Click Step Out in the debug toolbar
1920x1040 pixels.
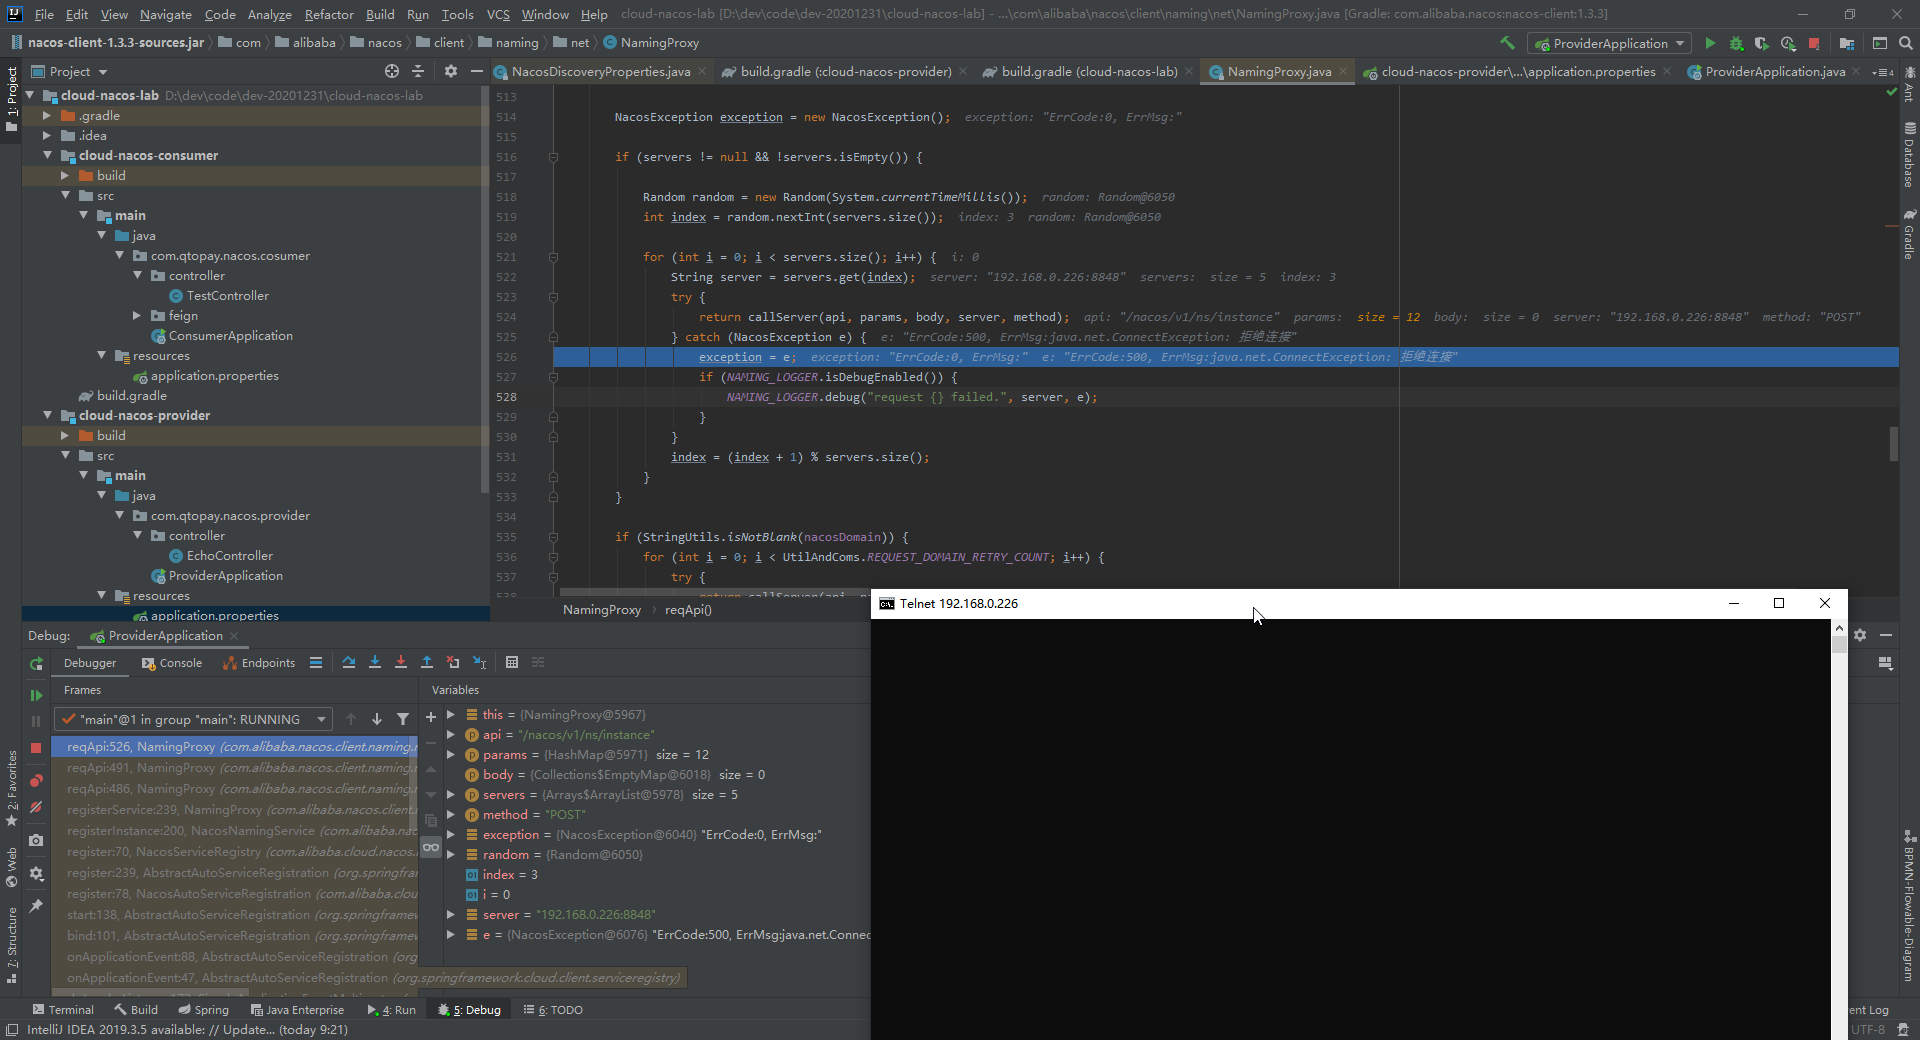pyautogui.click(x=427, y=662)
